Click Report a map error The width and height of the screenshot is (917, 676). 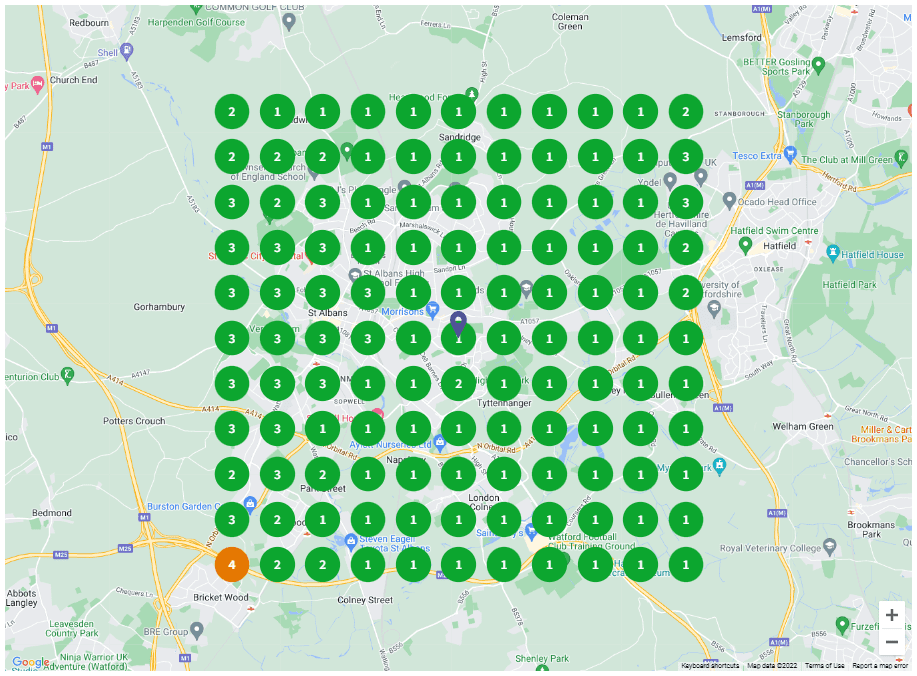(x=880, y=665)
